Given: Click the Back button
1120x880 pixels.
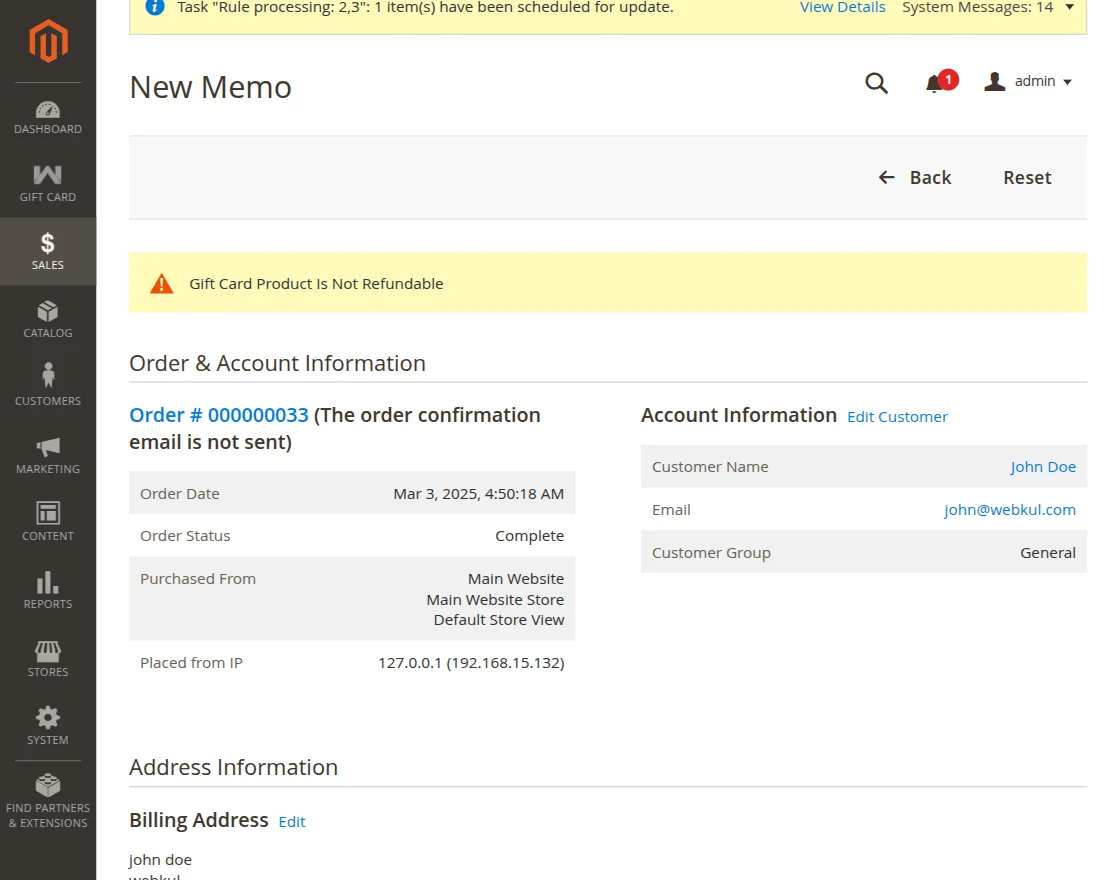Looking at the screenshot, I should click(915, 178).
